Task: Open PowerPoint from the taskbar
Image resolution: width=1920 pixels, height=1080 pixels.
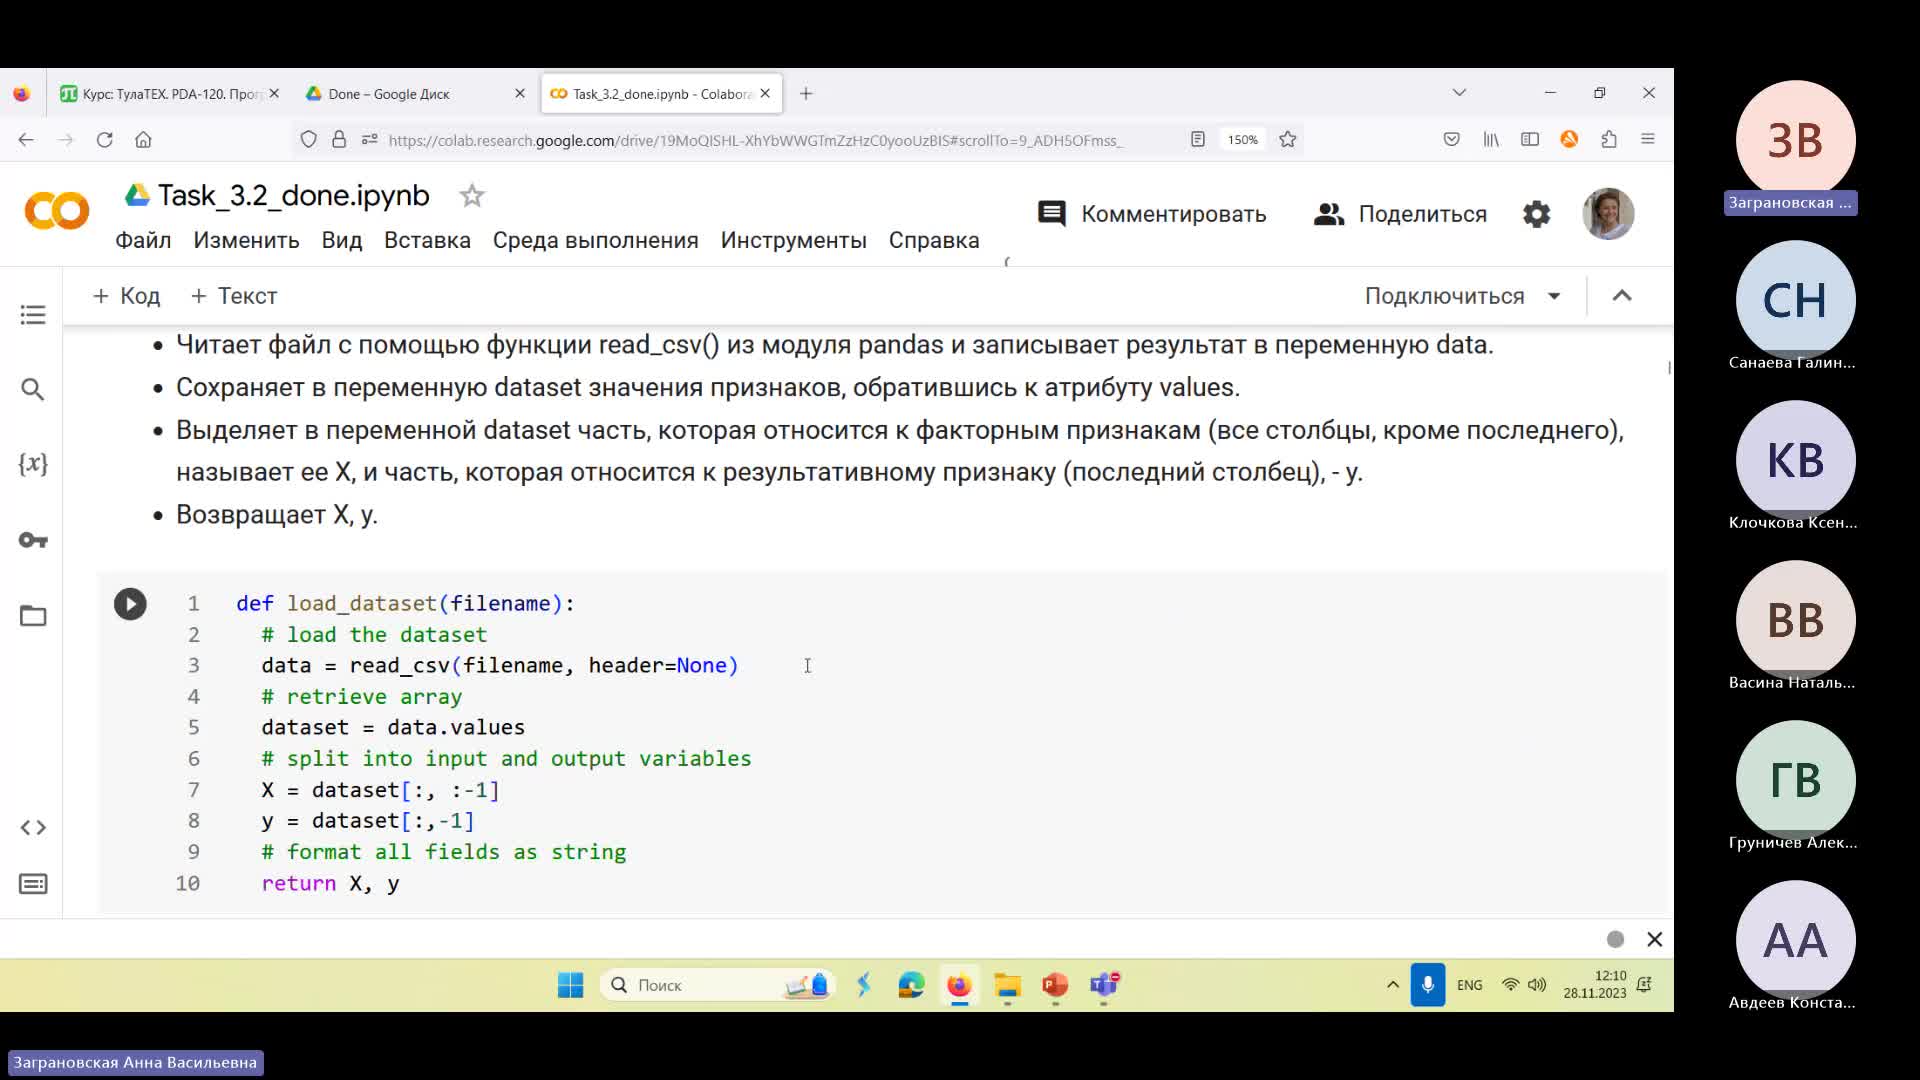Action: click(1055, 985)
